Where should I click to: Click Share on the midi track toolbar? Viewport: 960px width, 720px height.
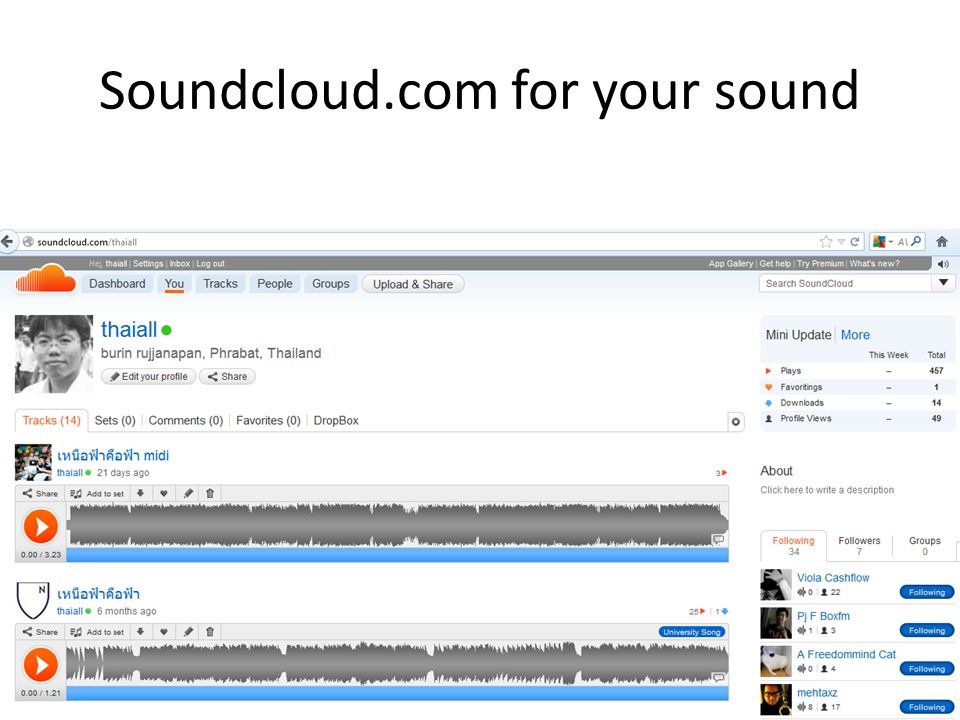click(x=40, y=493)
